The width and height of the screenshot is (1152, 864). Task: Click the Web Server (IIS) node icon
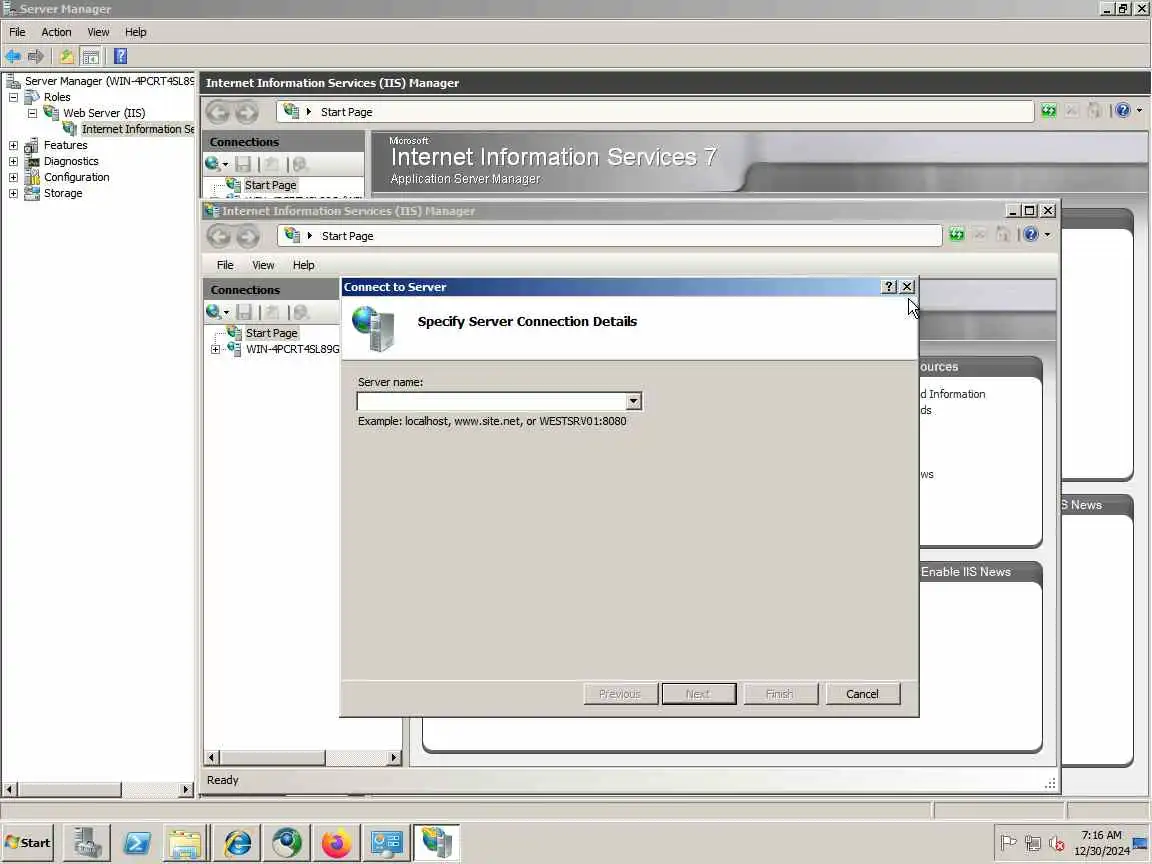(51, 112)
